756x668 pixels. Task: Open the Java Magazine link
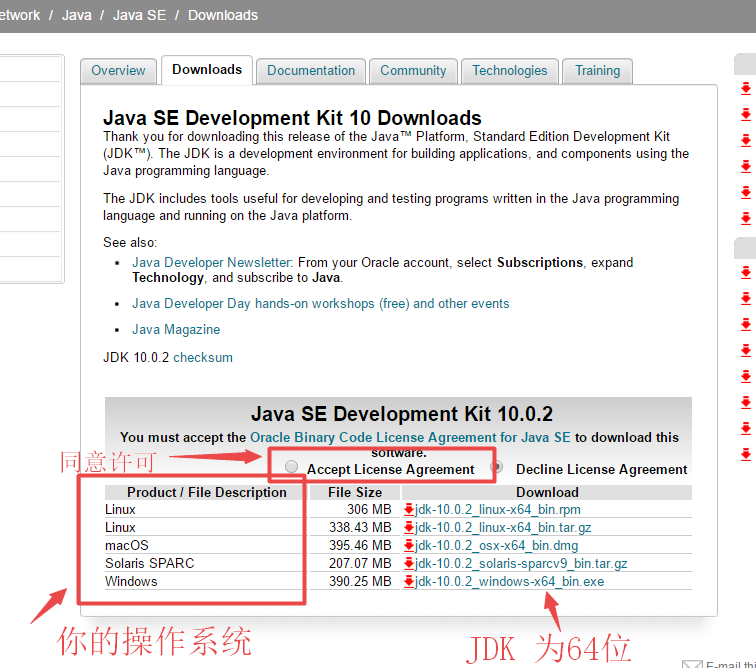(176, 329)
